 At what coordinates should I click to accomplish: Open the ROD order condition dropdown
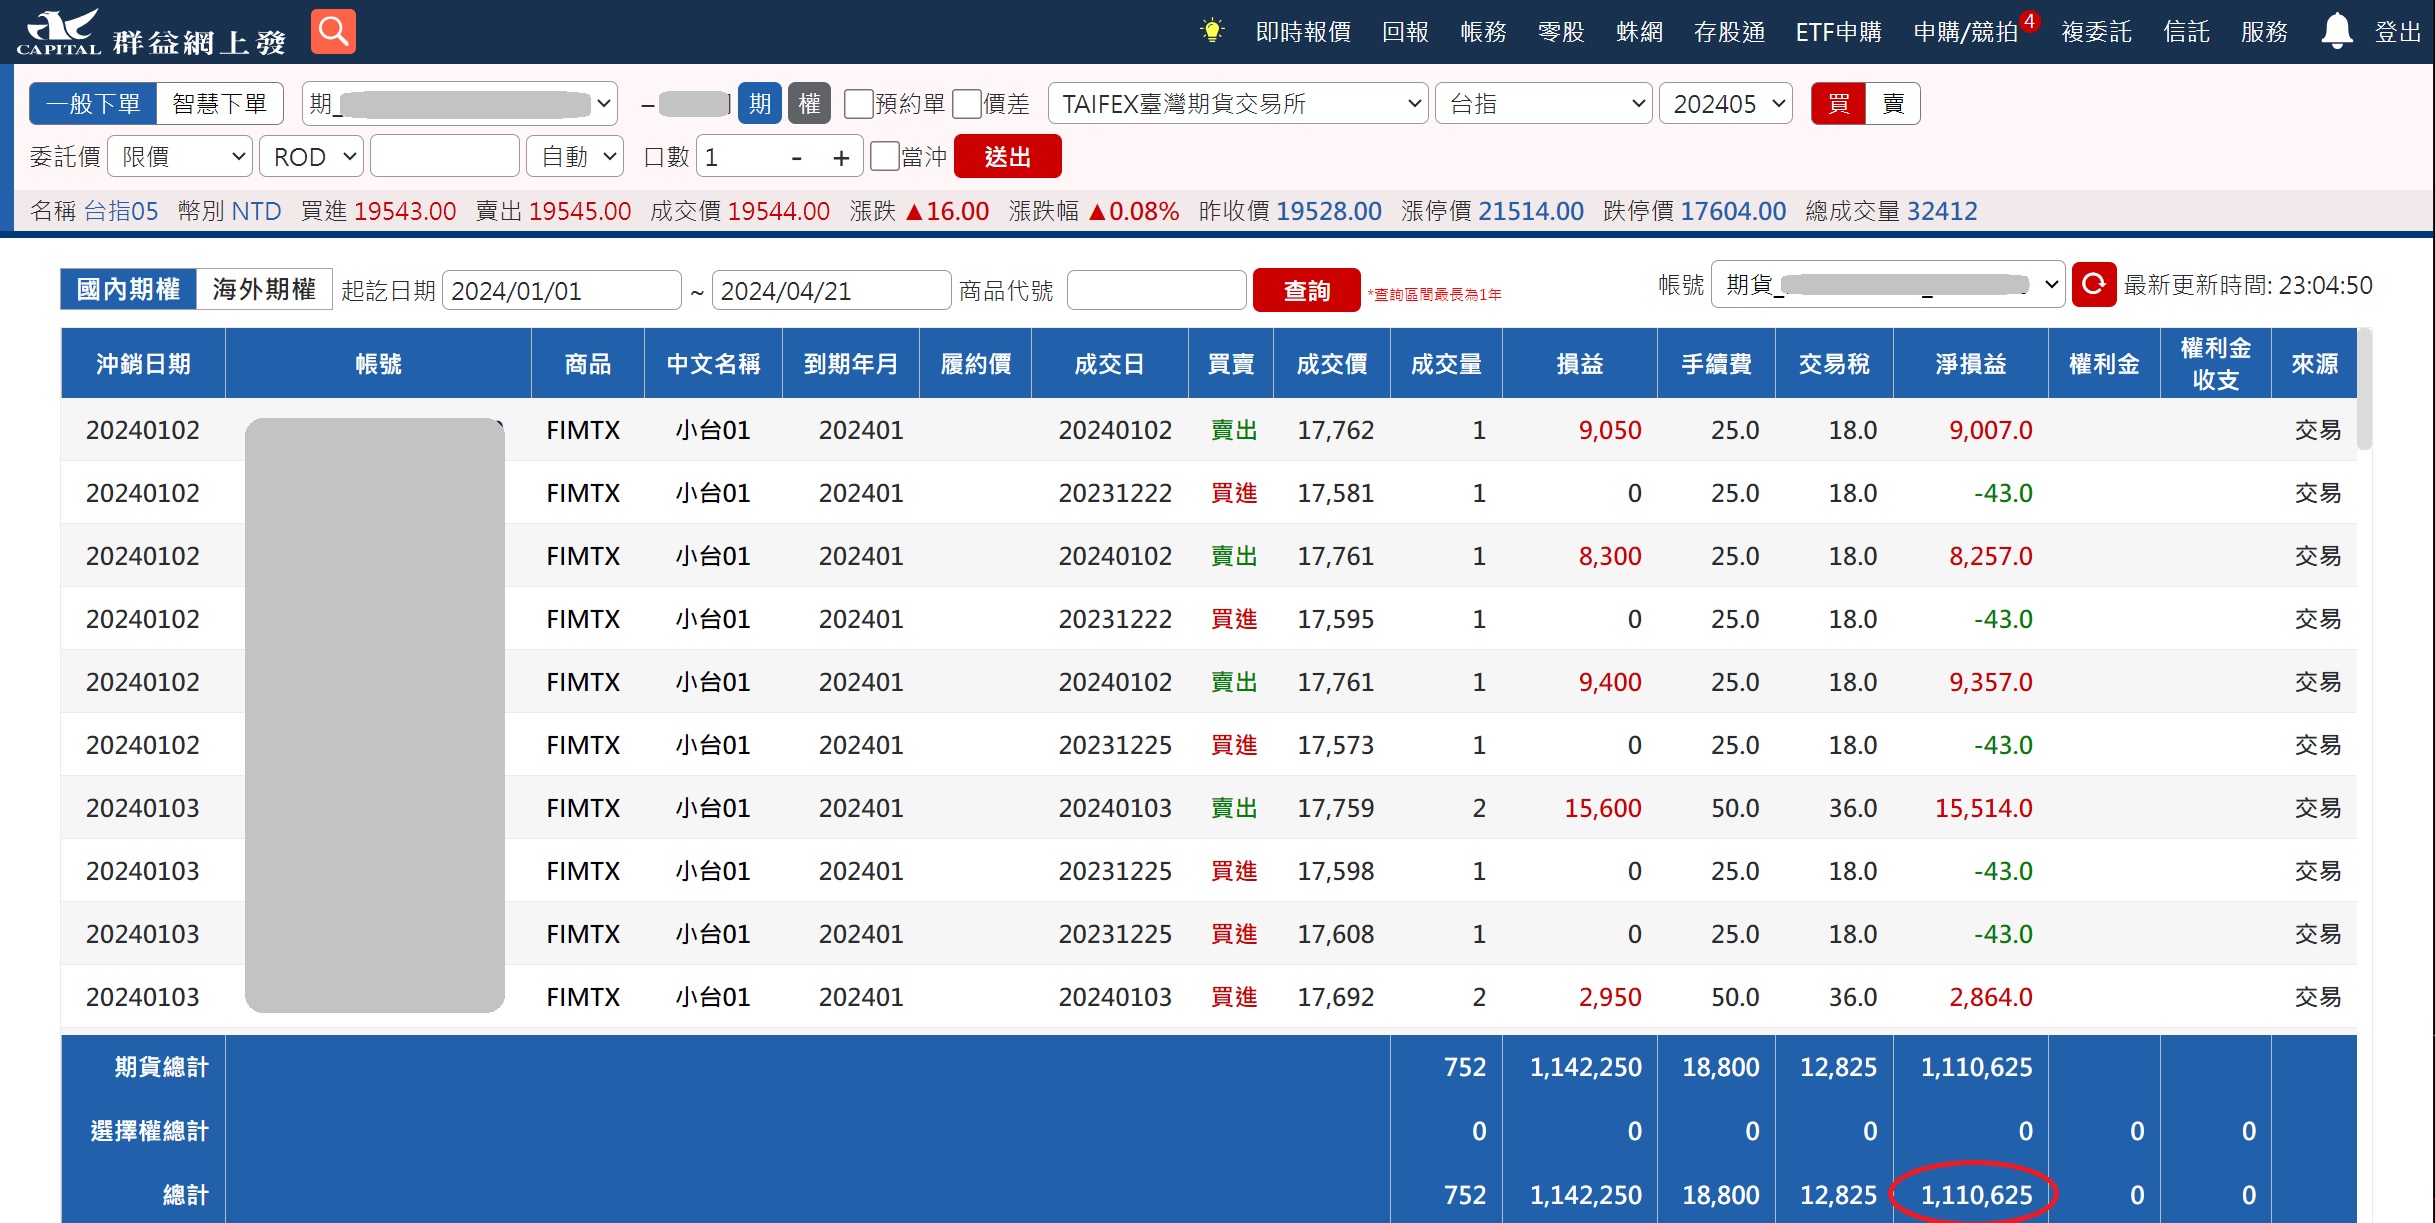pyautogui.click(x=312, y=157)
